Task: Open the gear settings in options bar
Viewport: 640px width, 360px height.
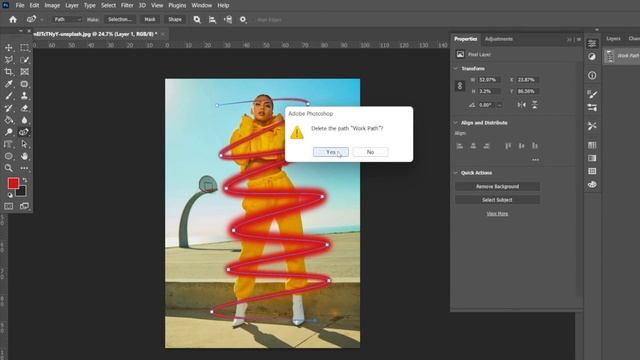Action: [243, 19]
